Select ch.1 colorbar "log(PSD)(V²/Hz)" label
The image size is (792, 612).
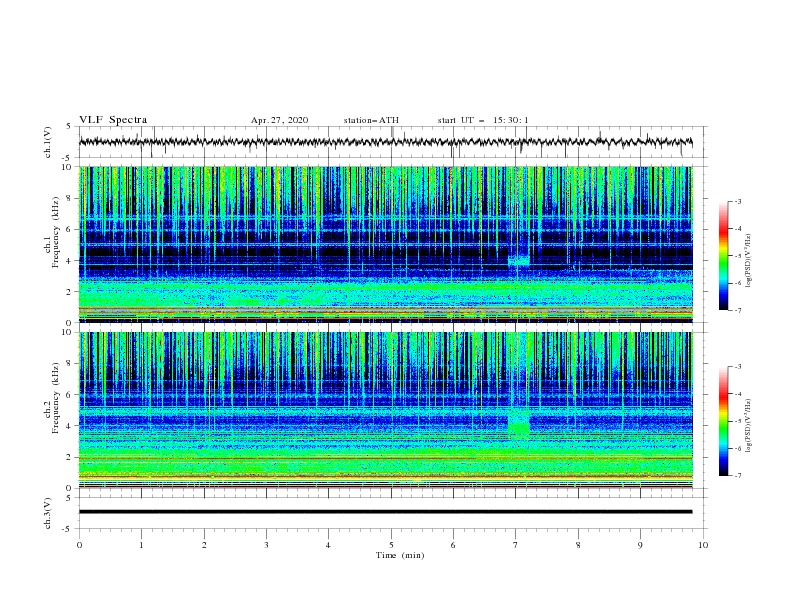click(749, 261)
